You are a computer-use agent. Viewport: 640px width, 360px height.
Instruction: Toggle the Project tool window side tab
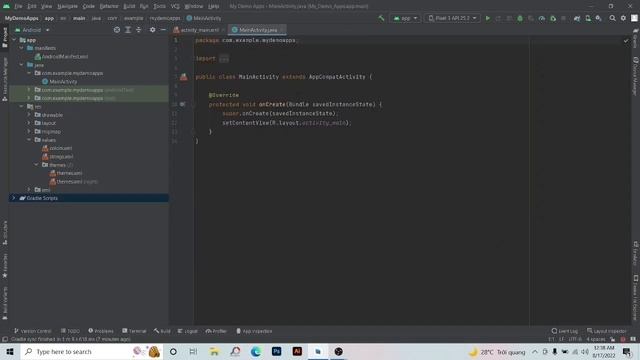[4, 38]
